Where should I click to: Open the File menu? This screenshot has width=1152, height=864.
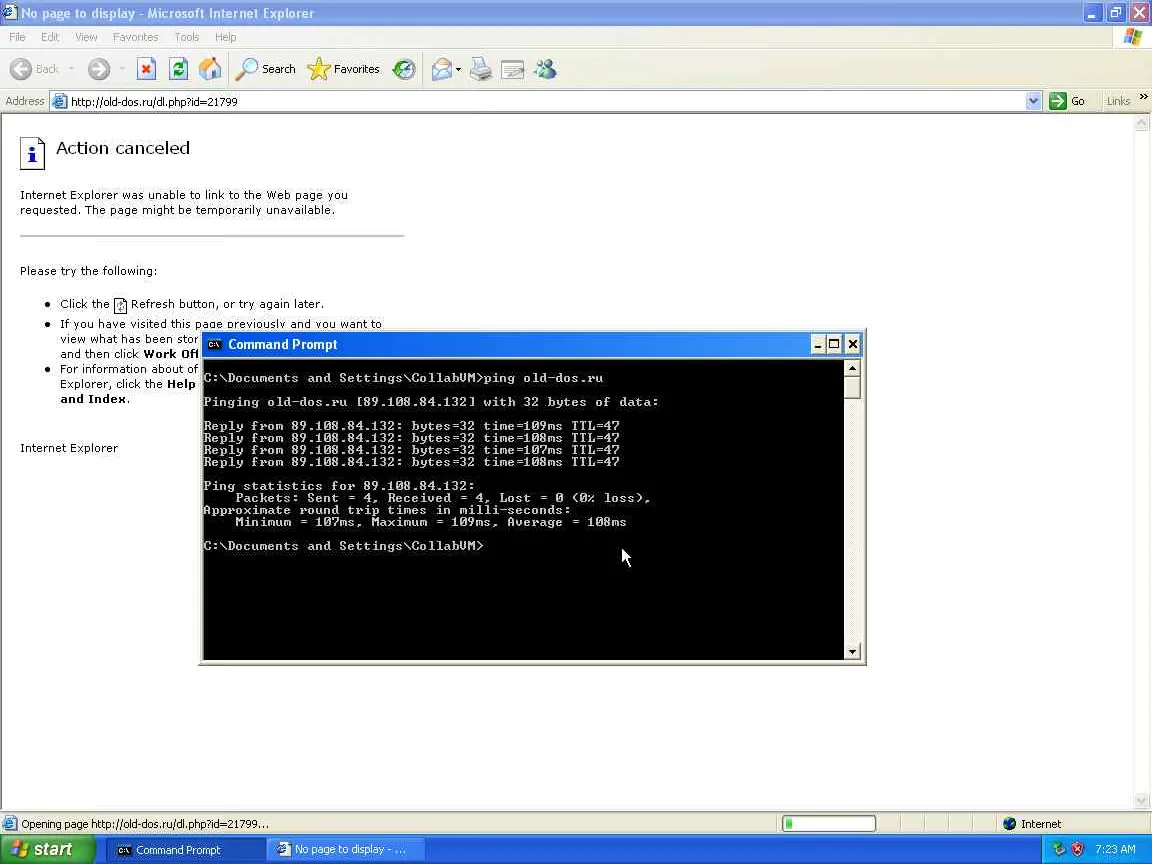click(x=17, y=37)
